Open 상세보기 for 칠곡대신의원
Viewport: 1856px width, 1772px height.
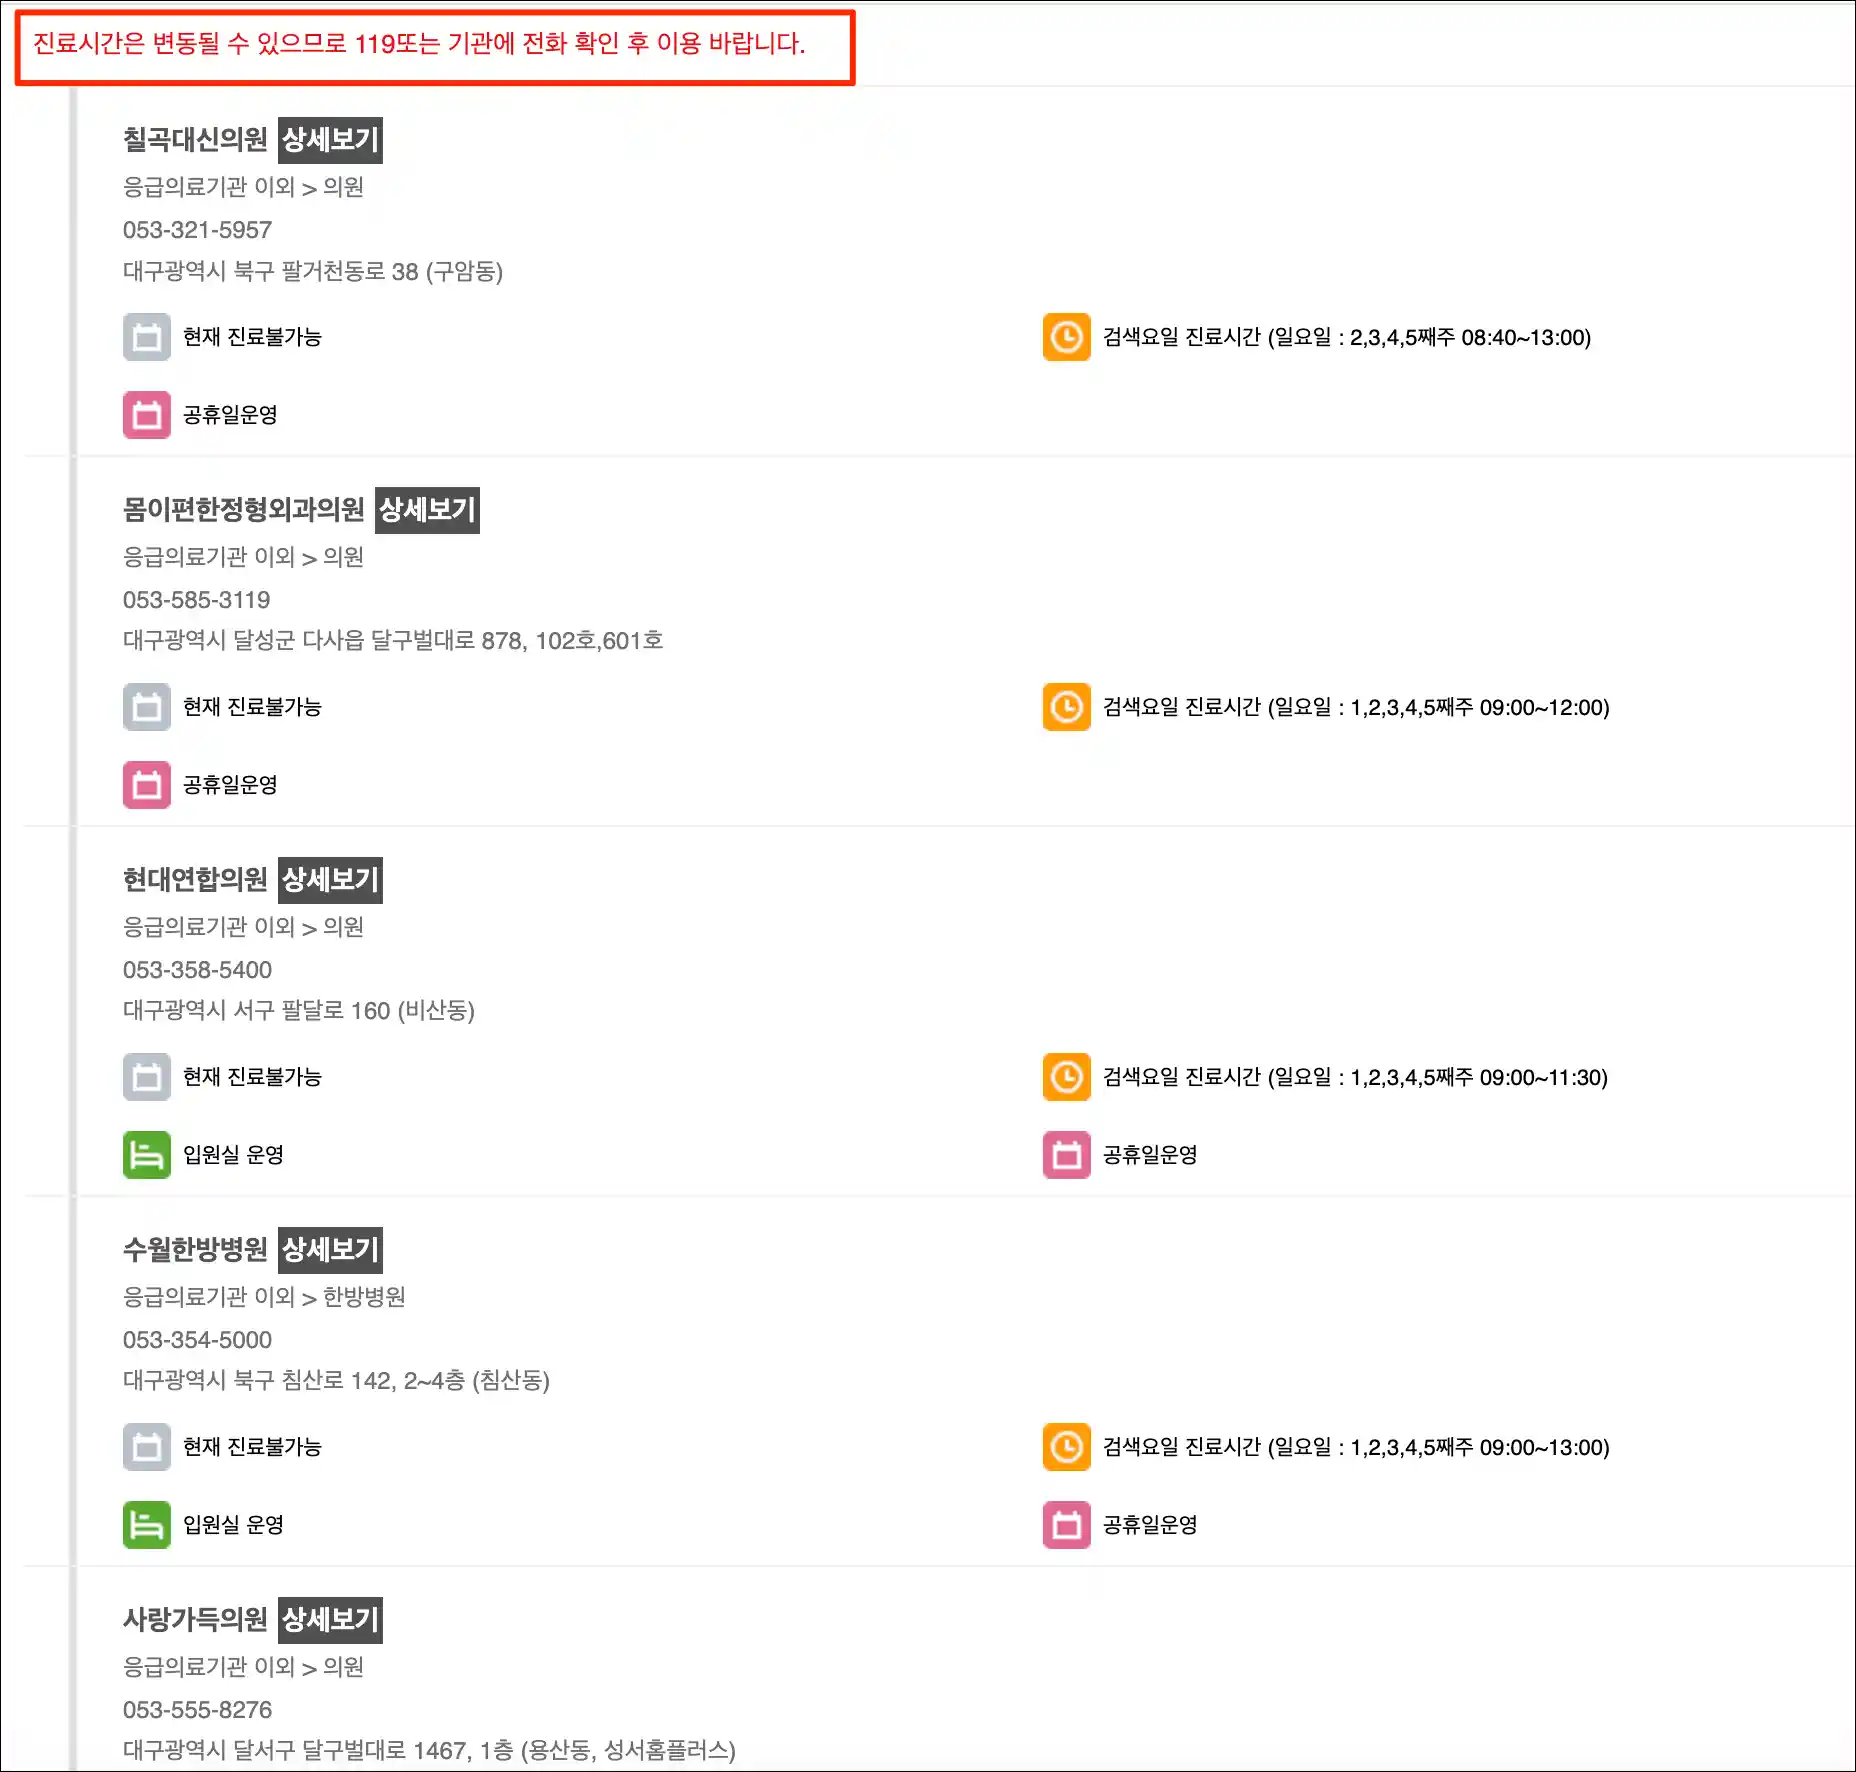[x=330, y=140]
